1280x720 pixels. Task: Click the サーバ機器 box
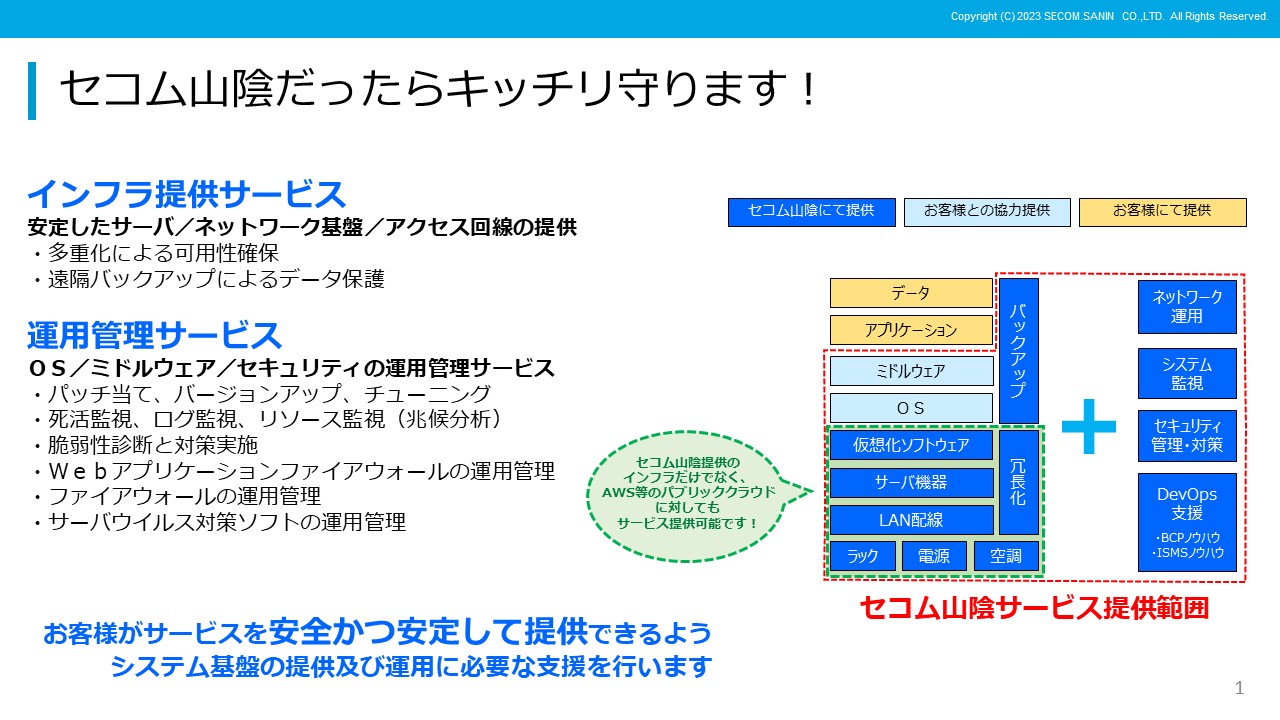pos(911,482)
